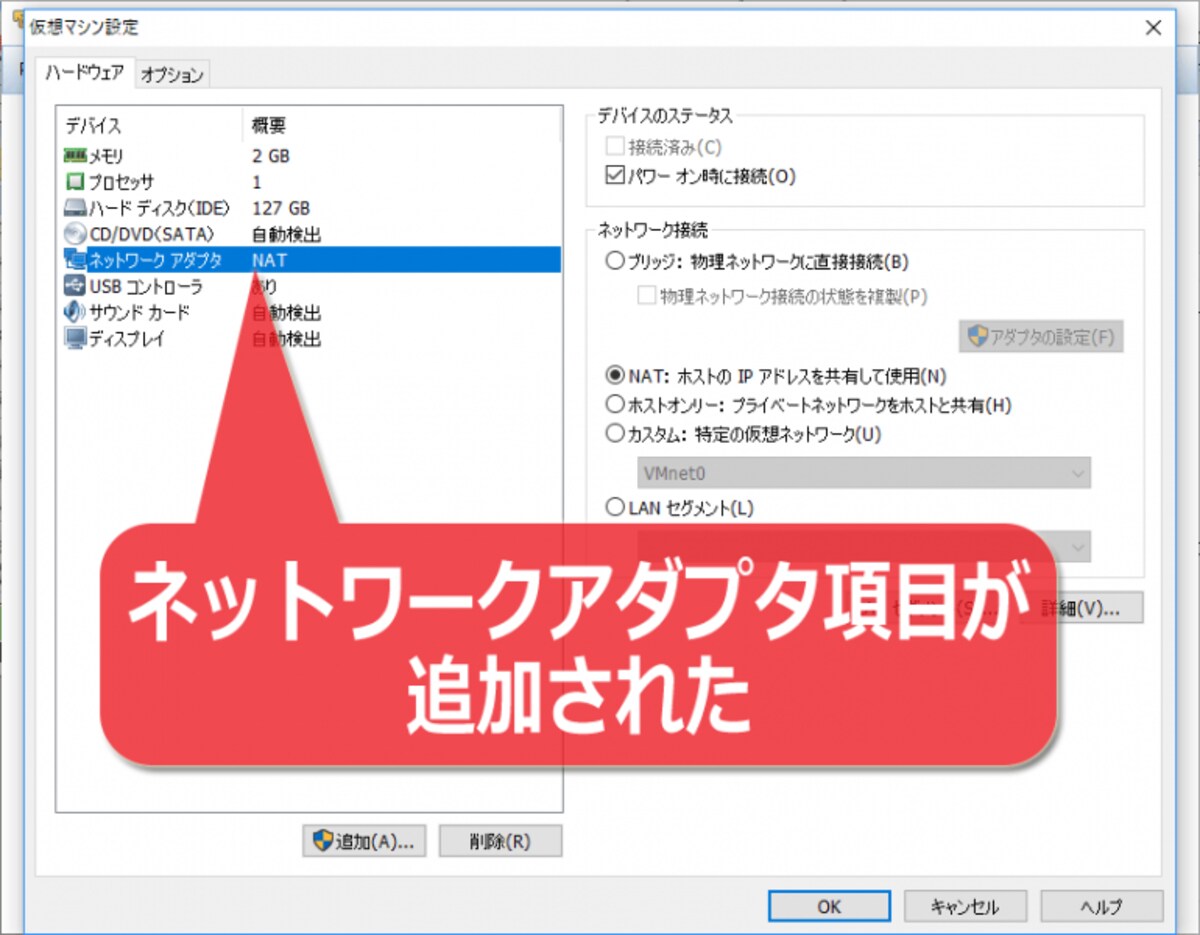The width and height of the screenshot is (1200, 935).
Task: Click the 詳細(V)... button
Action: pyautogui.click(x=1080, y=608)
